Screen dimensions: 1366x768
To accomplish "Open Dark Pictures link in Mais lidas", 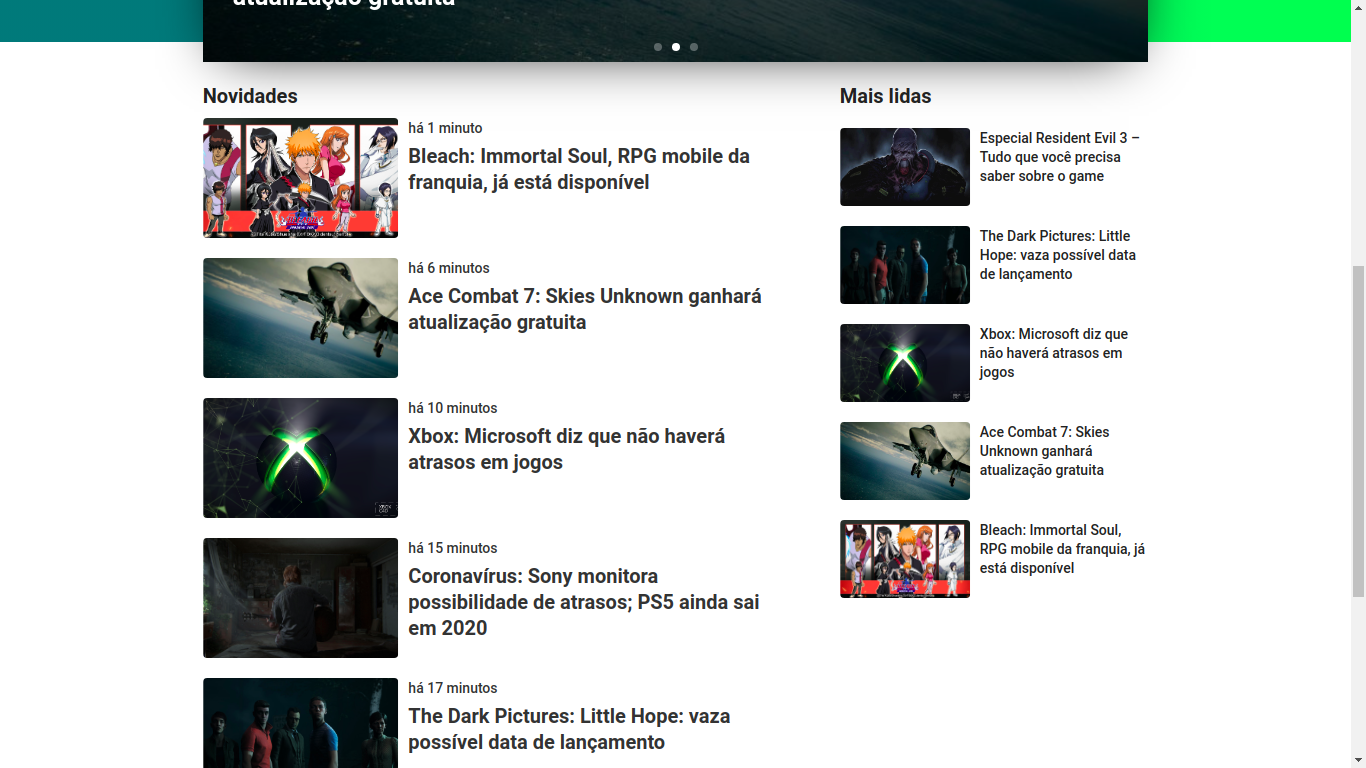I will pos(1058,255).
